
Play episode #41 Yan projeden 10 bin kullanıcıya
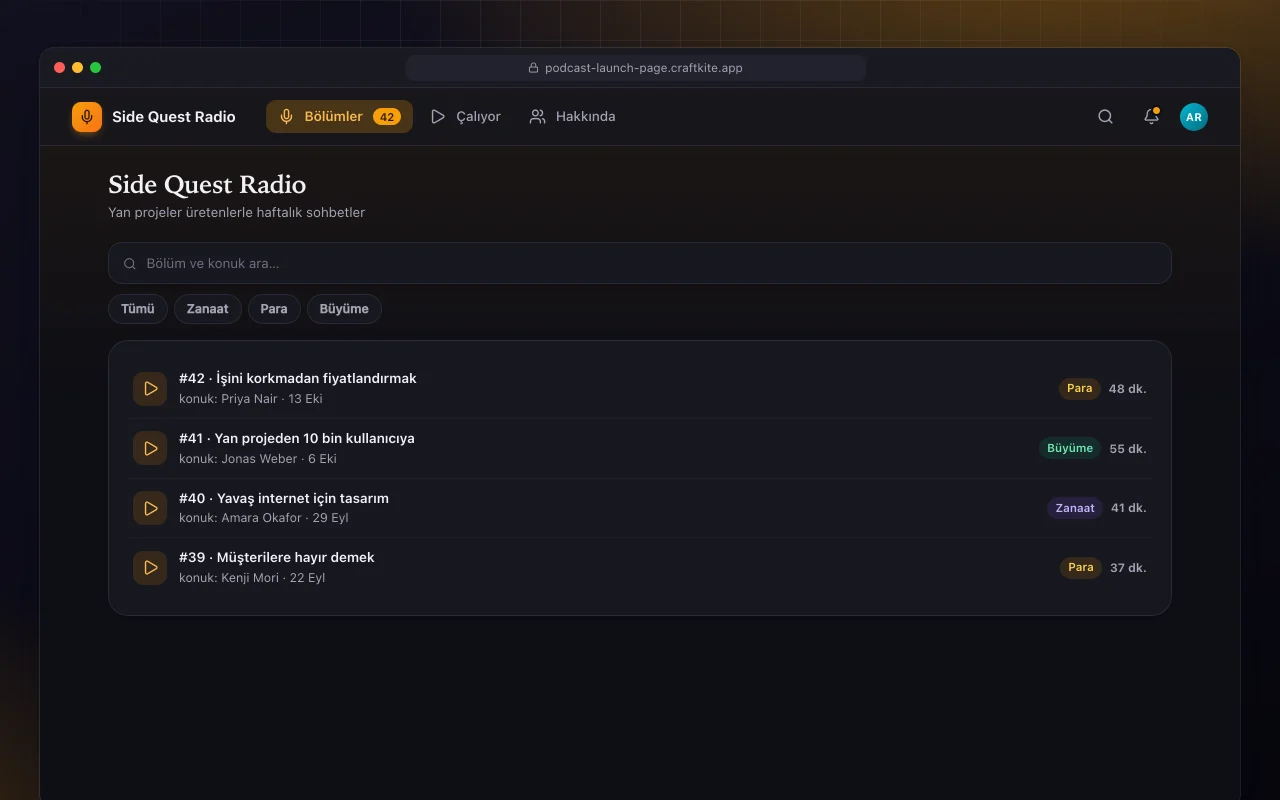coord(150,448)
